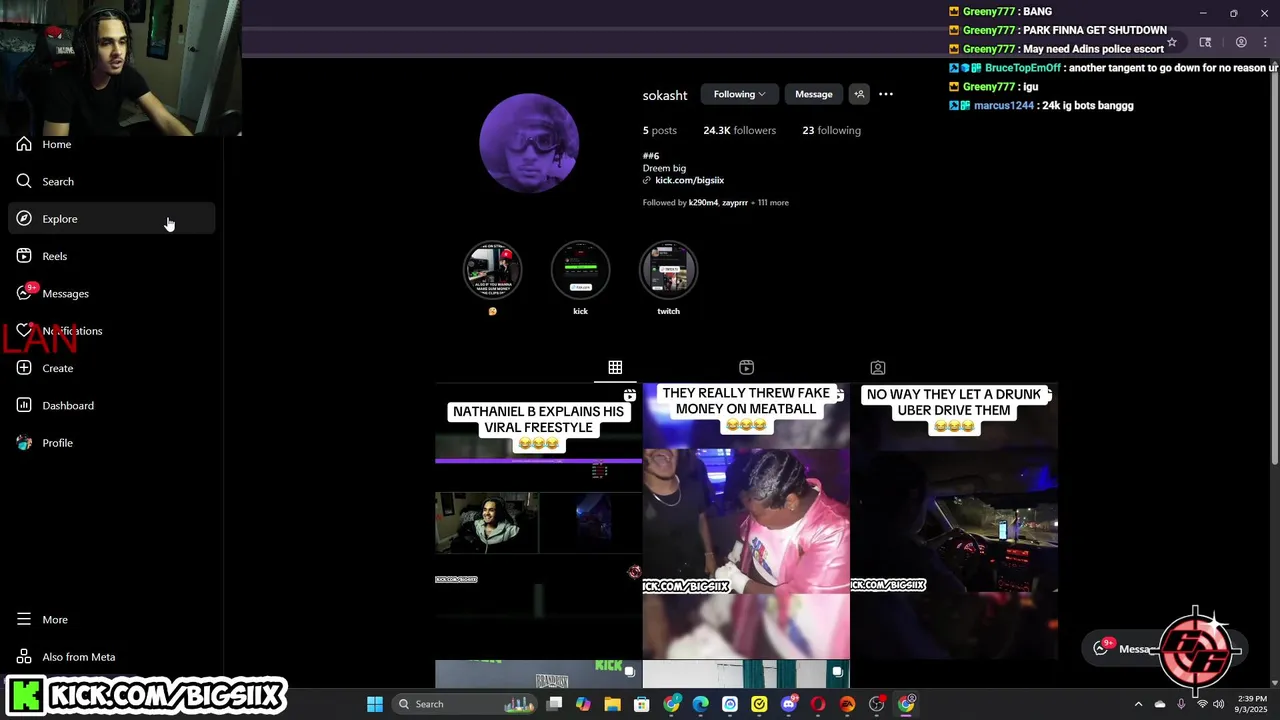Show hidden system tray icons

pyautogui.click(x=1138, y=704)
